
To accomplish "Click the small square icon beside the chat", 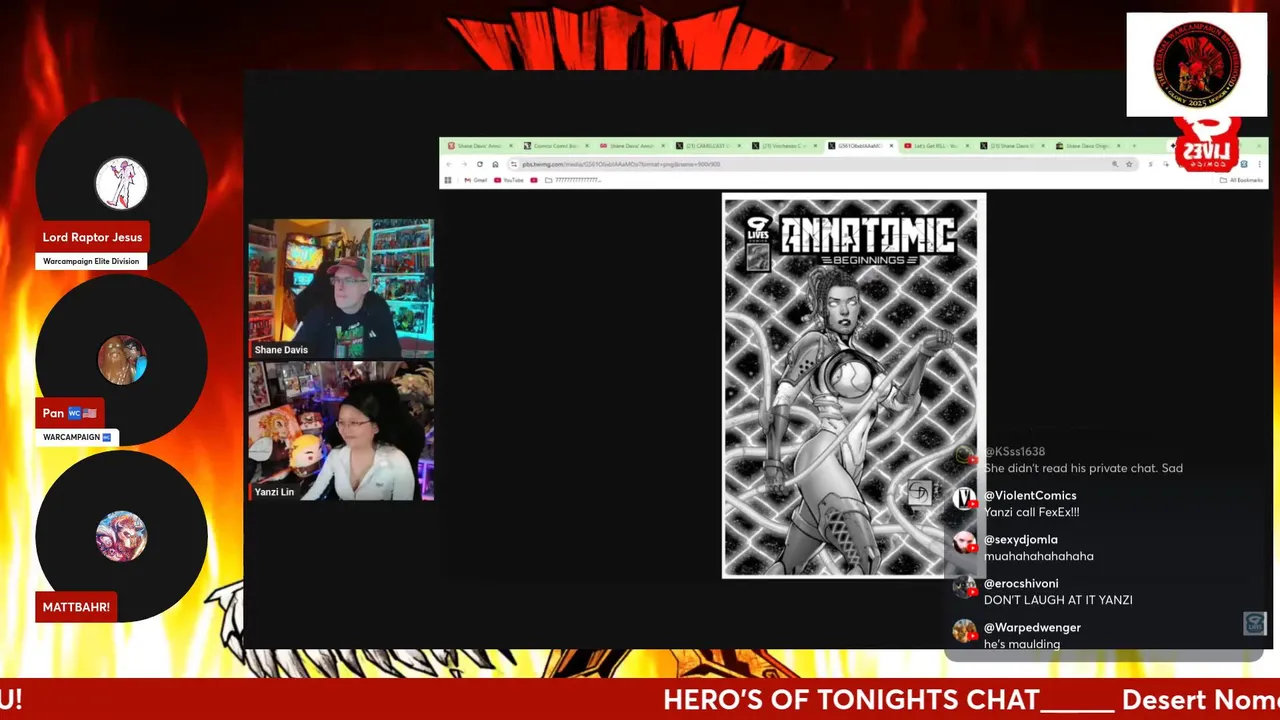I will coord(1254,624).
